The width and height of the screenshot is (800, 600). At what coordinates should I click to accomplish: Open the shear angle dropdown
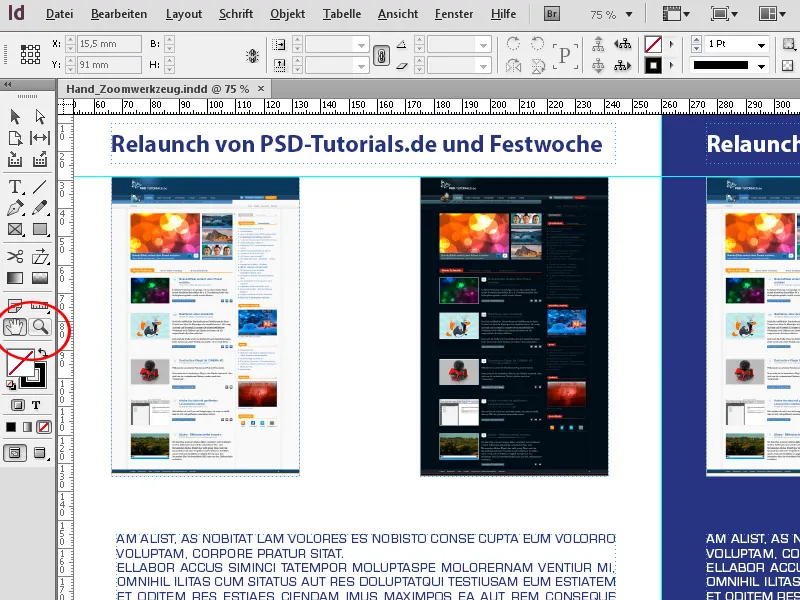tap(483, 65)
